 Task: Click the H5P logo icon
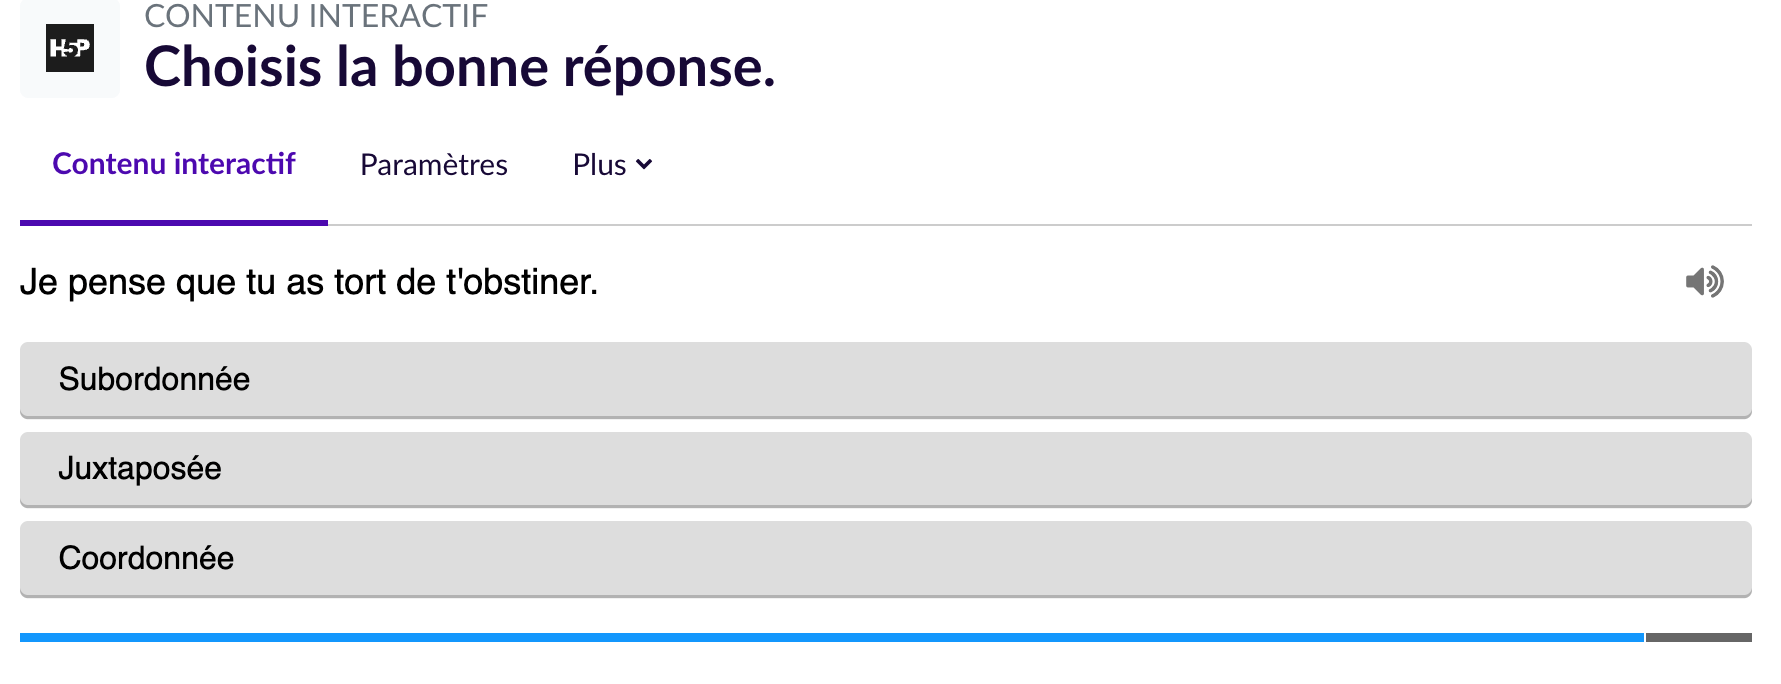click(x=70, y=48)
